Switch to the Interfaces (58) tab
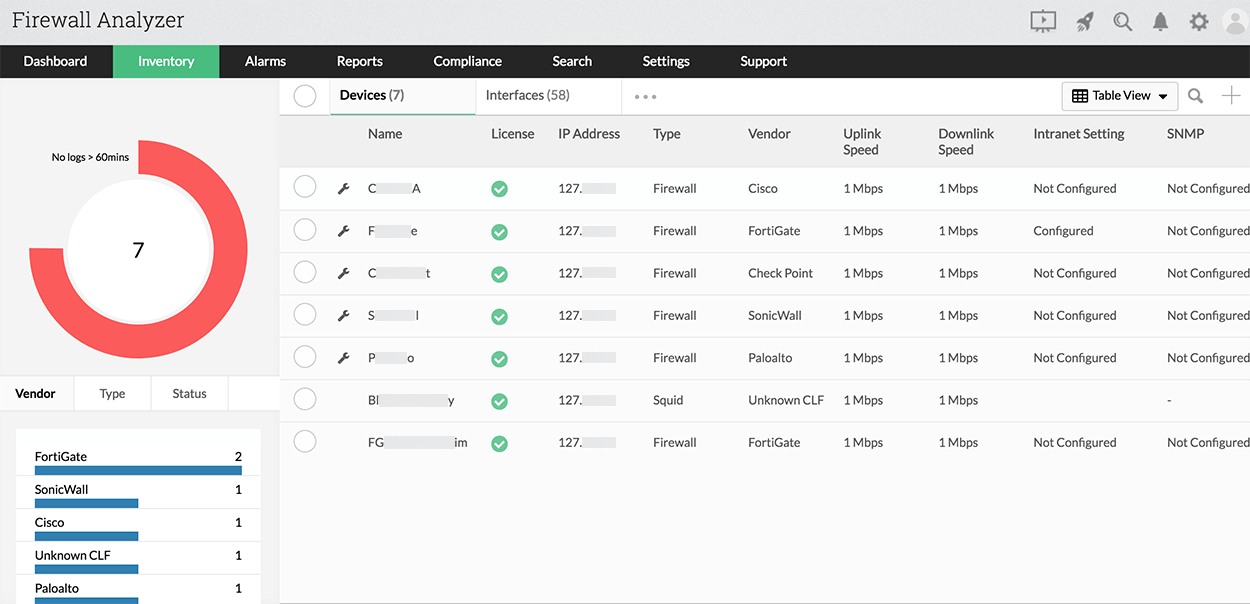 pos(527,94)
